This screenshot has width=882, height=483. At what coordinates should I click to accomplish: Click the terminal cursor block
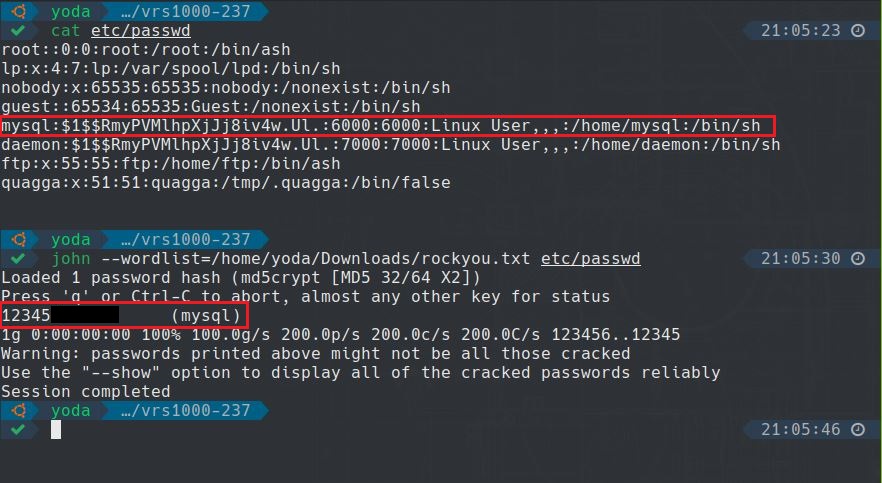click(56, 429)
